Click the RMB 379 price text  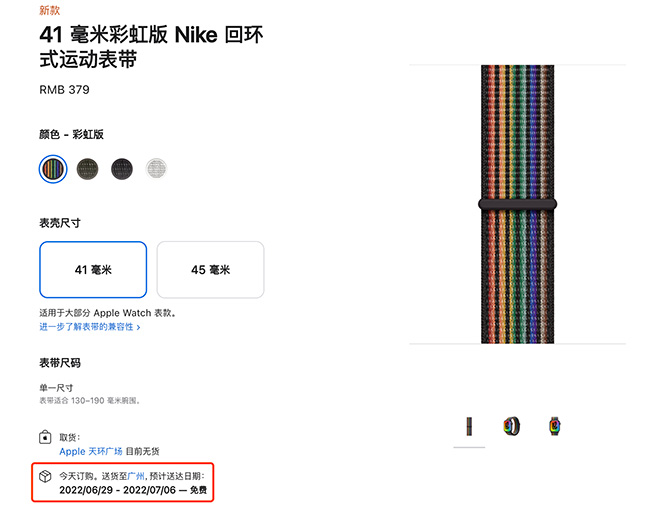[64, 90]
